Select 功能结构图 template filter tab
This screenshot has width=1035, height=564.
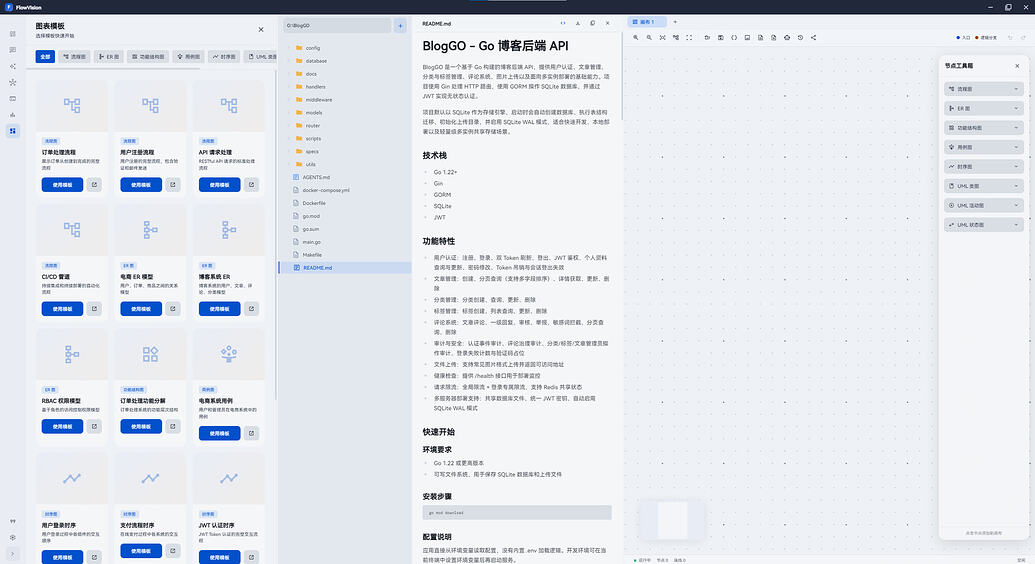click(147, 57)
